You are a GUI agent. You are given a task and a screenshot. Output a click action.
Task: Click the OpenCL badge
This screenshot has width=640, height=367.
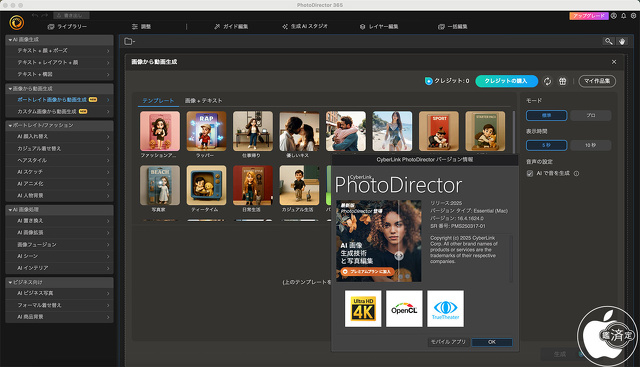[404, 309]
